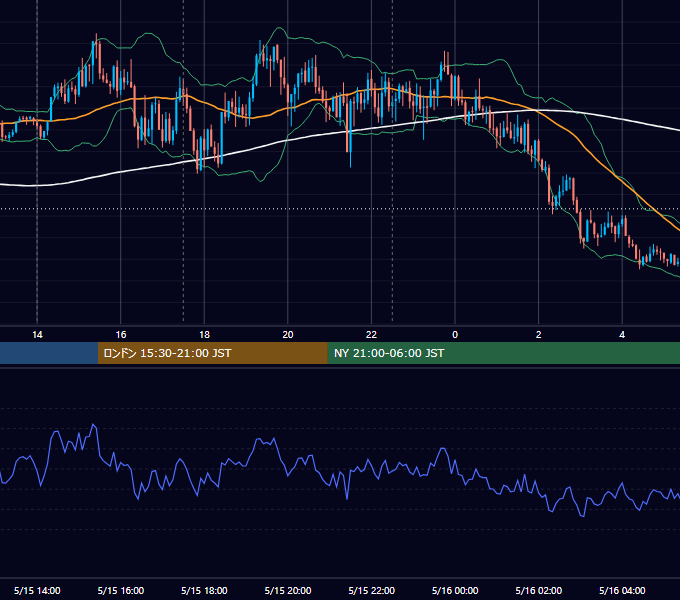The height and width of the screenshot is (600, 680).
Task: Click hour label 20 on the price chart axis
Action: pyautogui.click(x=288, y=335)
